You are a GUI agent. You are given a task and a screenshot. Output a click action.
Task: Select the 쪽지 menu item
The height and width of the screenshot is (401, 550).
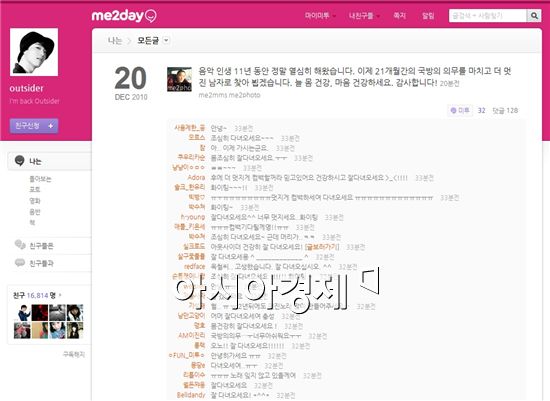tap(399, 15)
